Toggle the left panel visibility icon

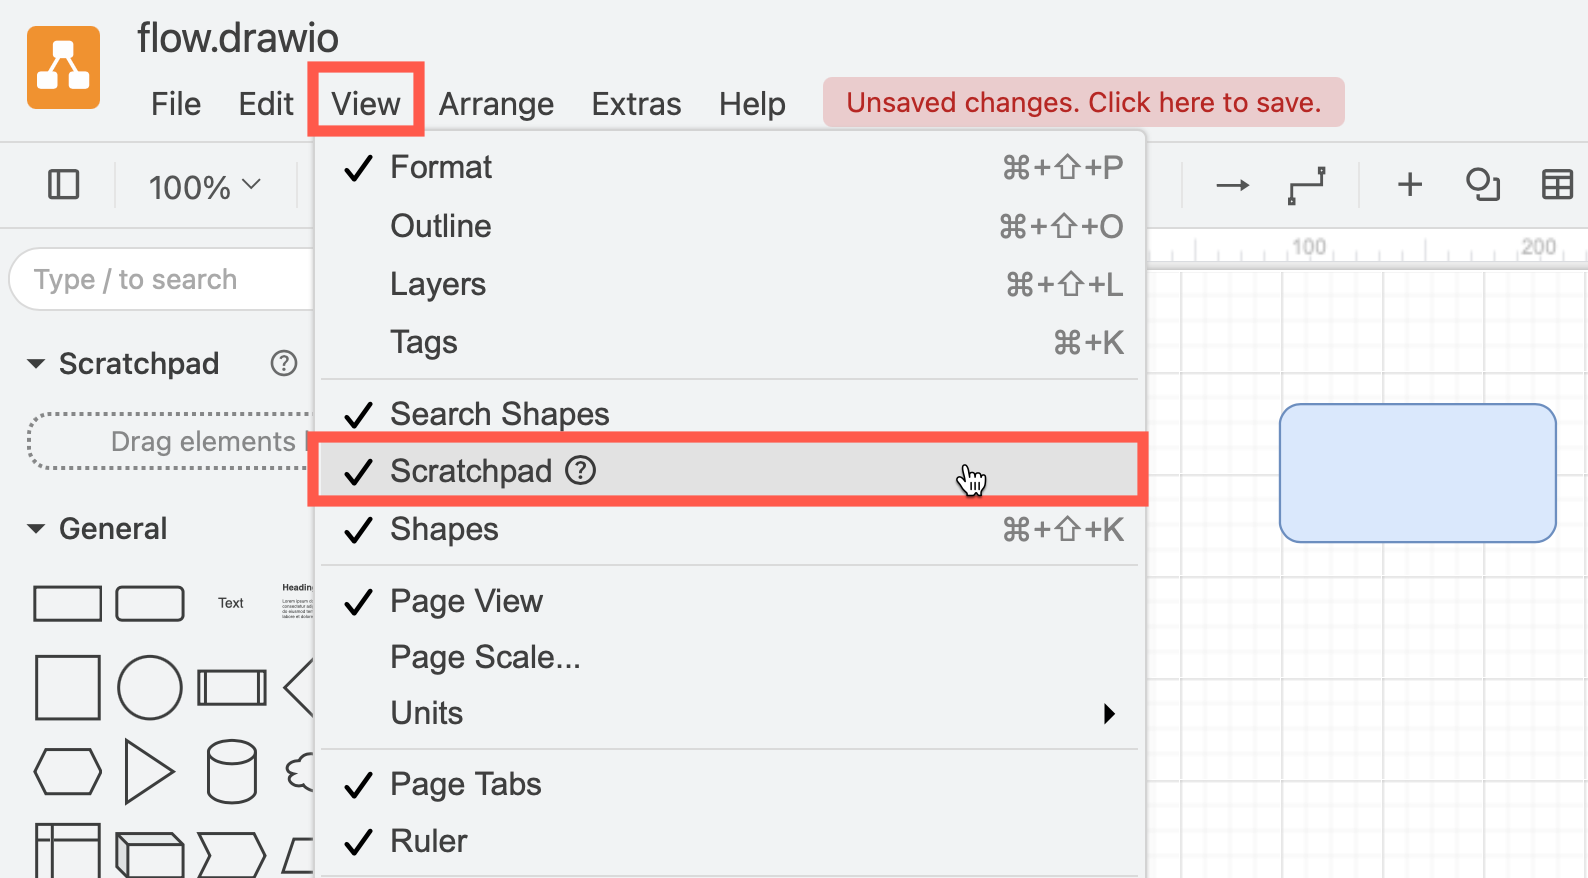pyautogui.click(x=62, y=184)
